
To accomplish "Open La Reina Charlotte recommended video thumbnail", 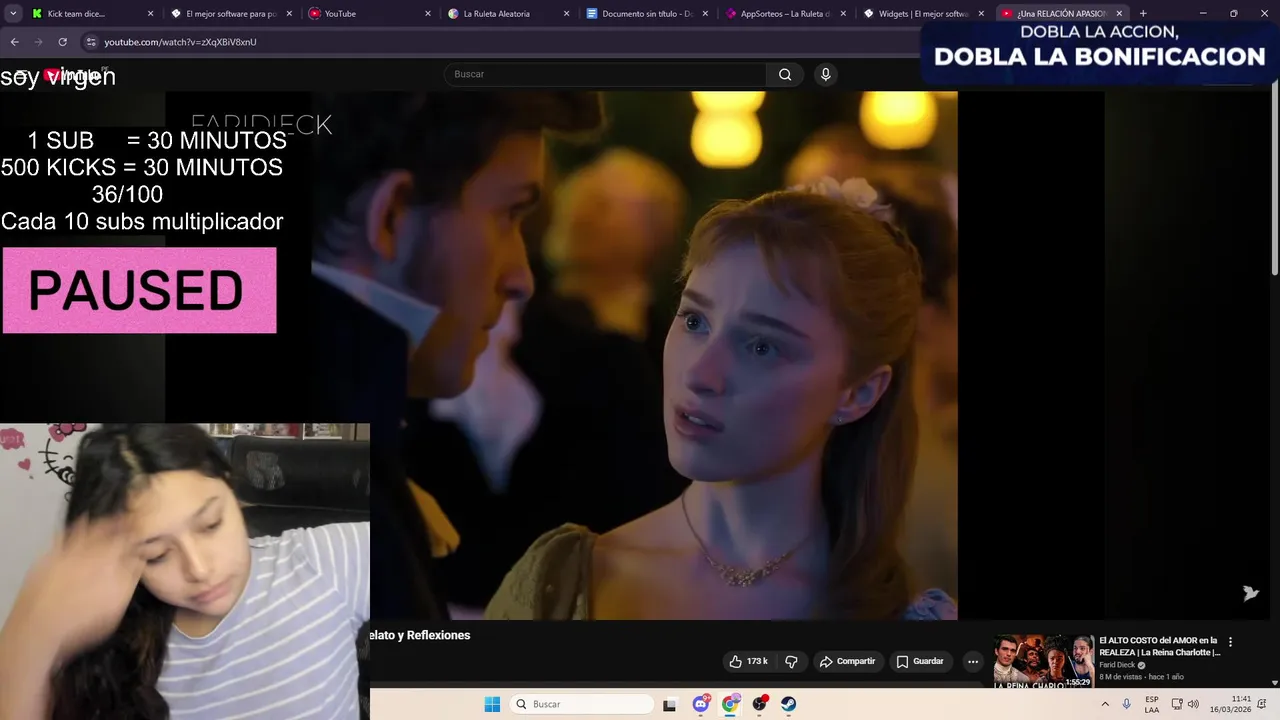I will 1043,661.
